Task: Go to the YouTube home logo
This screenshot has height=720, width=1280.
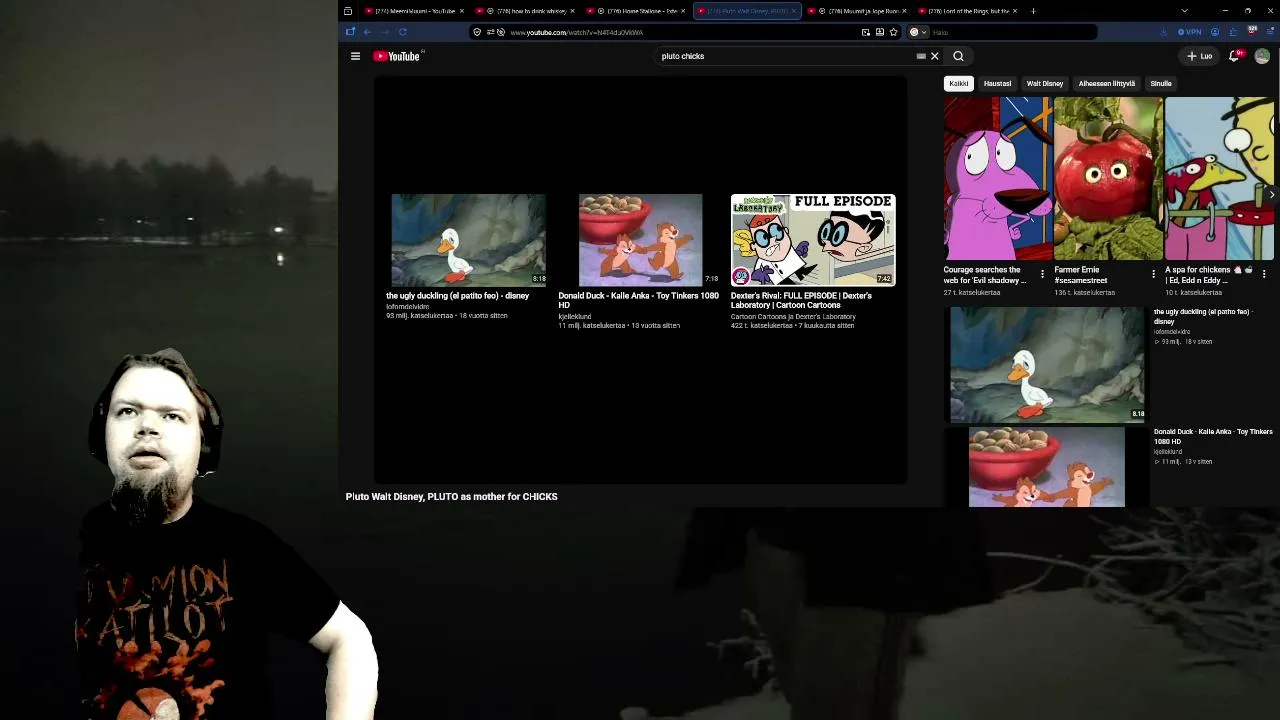Action: pos(399,56)
